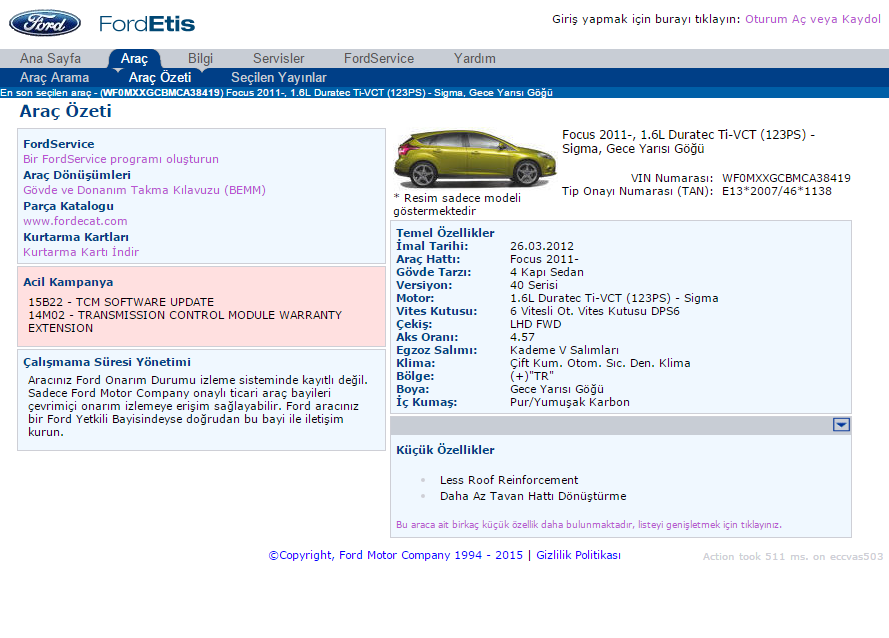Open the FordService tab
The width and height of the screenshot is (889, 638).
[379, 58]
